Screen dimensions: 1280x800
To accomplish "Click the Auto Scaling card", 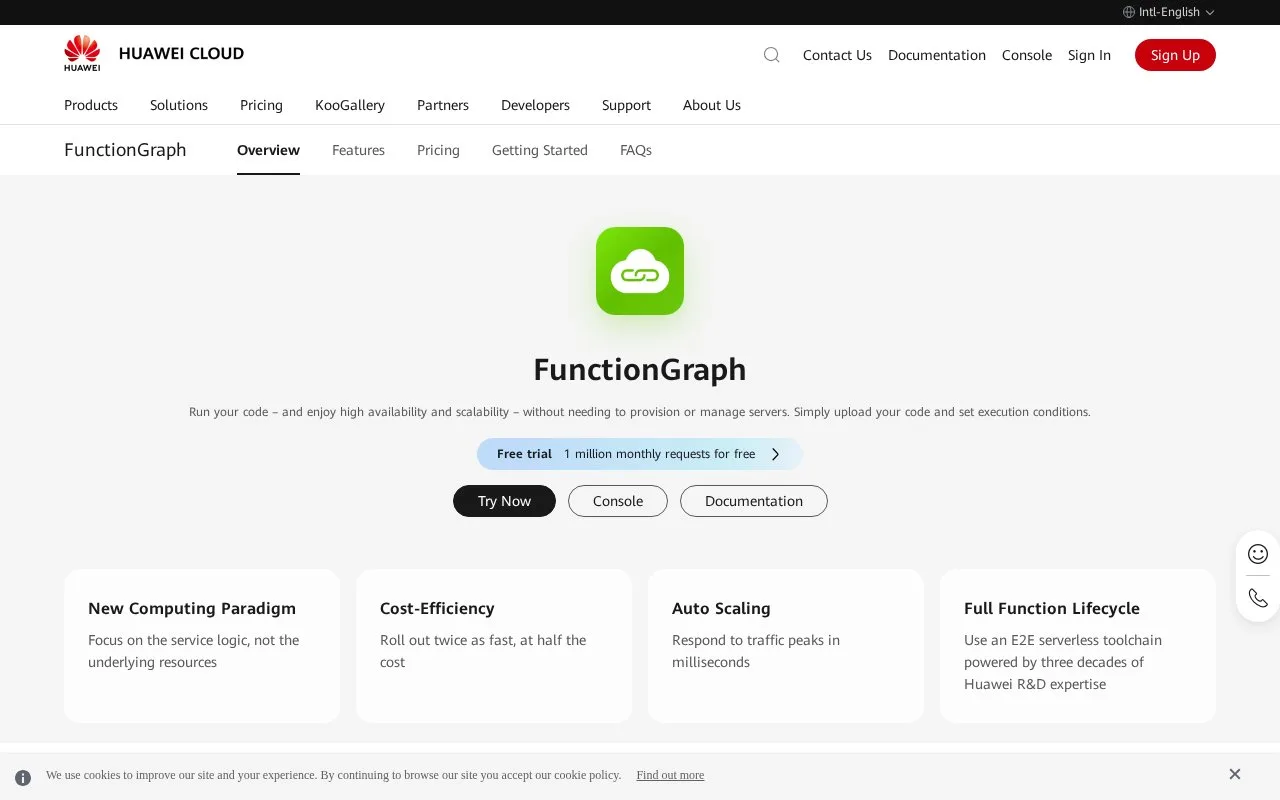I will tap(786, 646).
